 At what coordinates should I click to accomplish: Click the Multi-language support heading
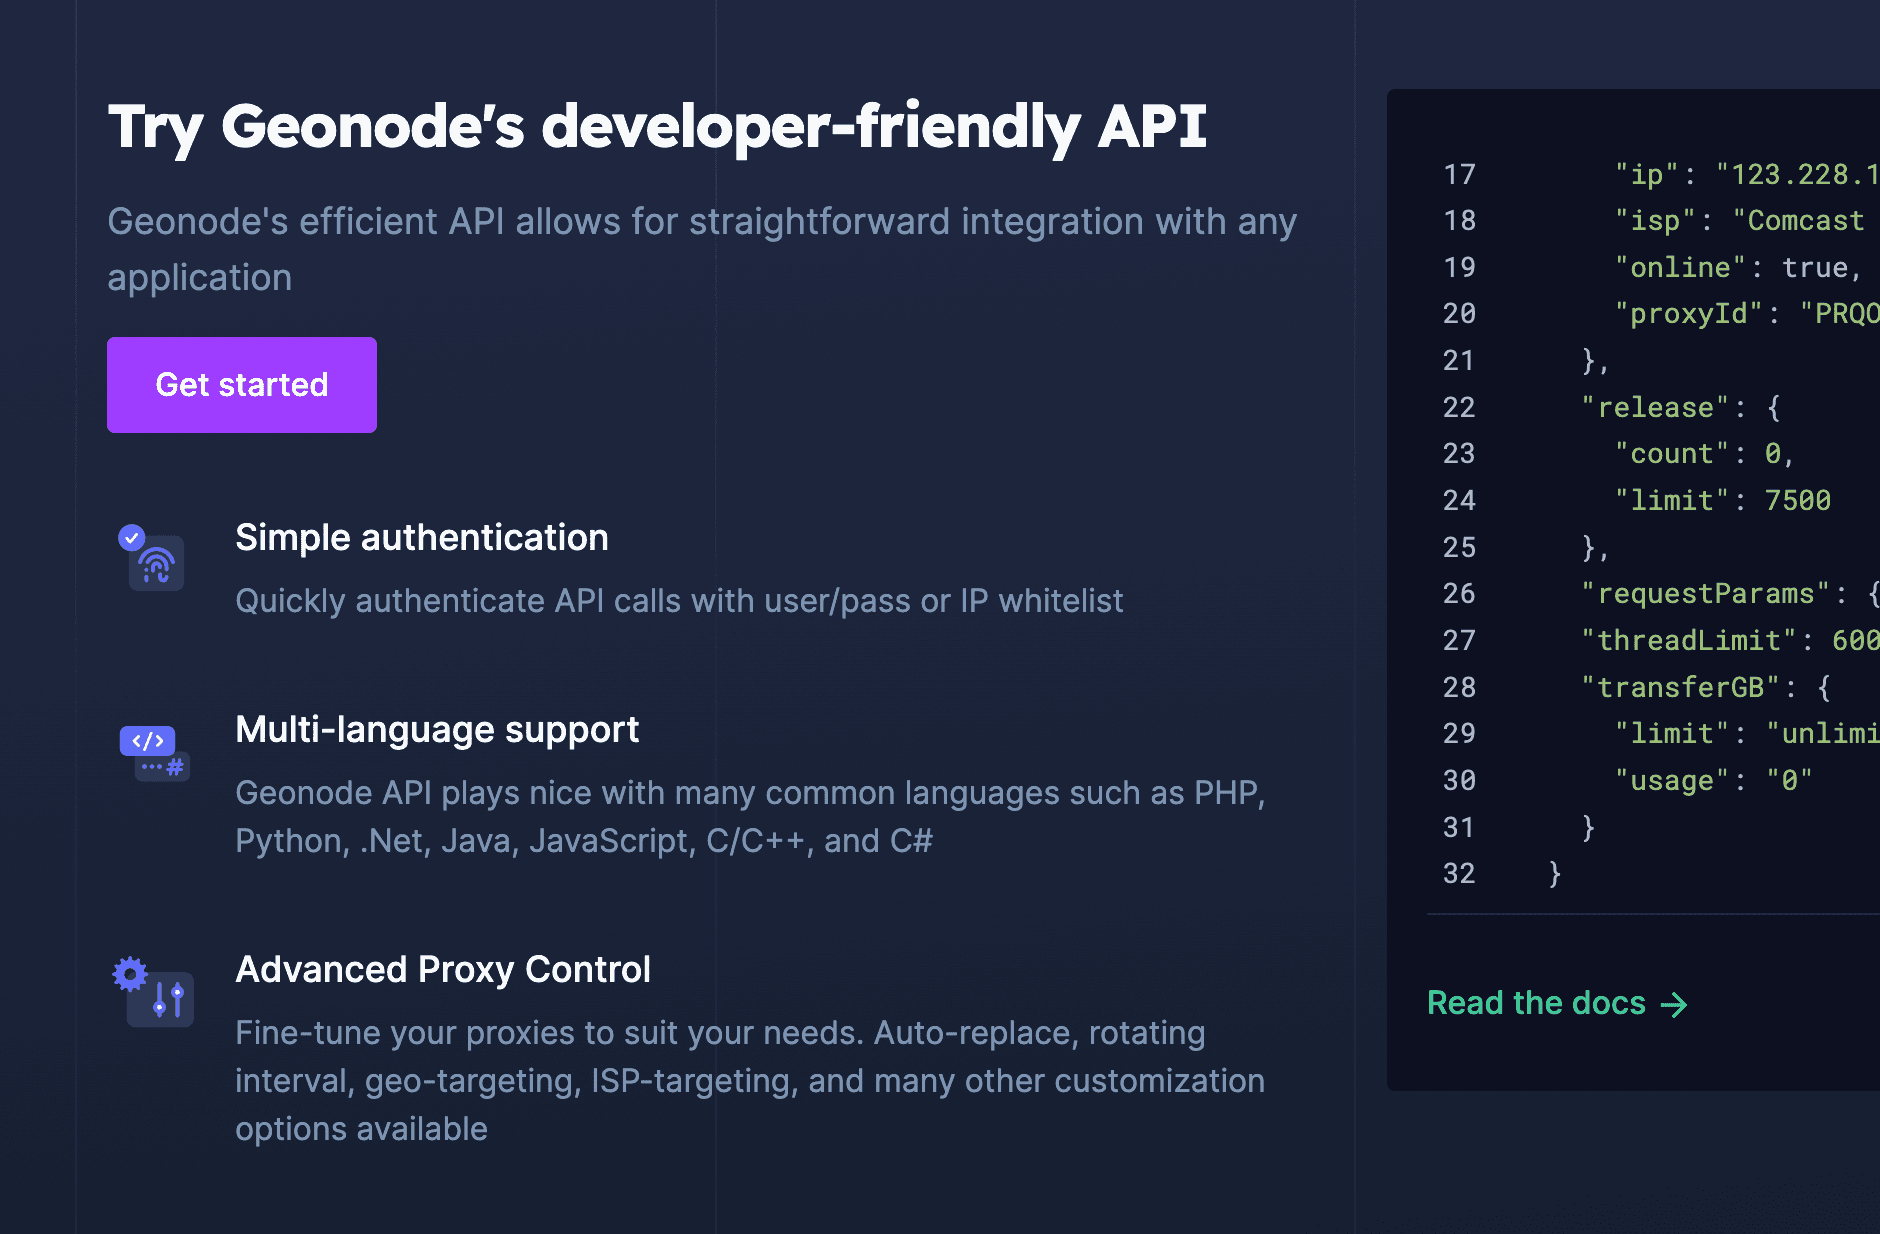[x=437, y=730]
